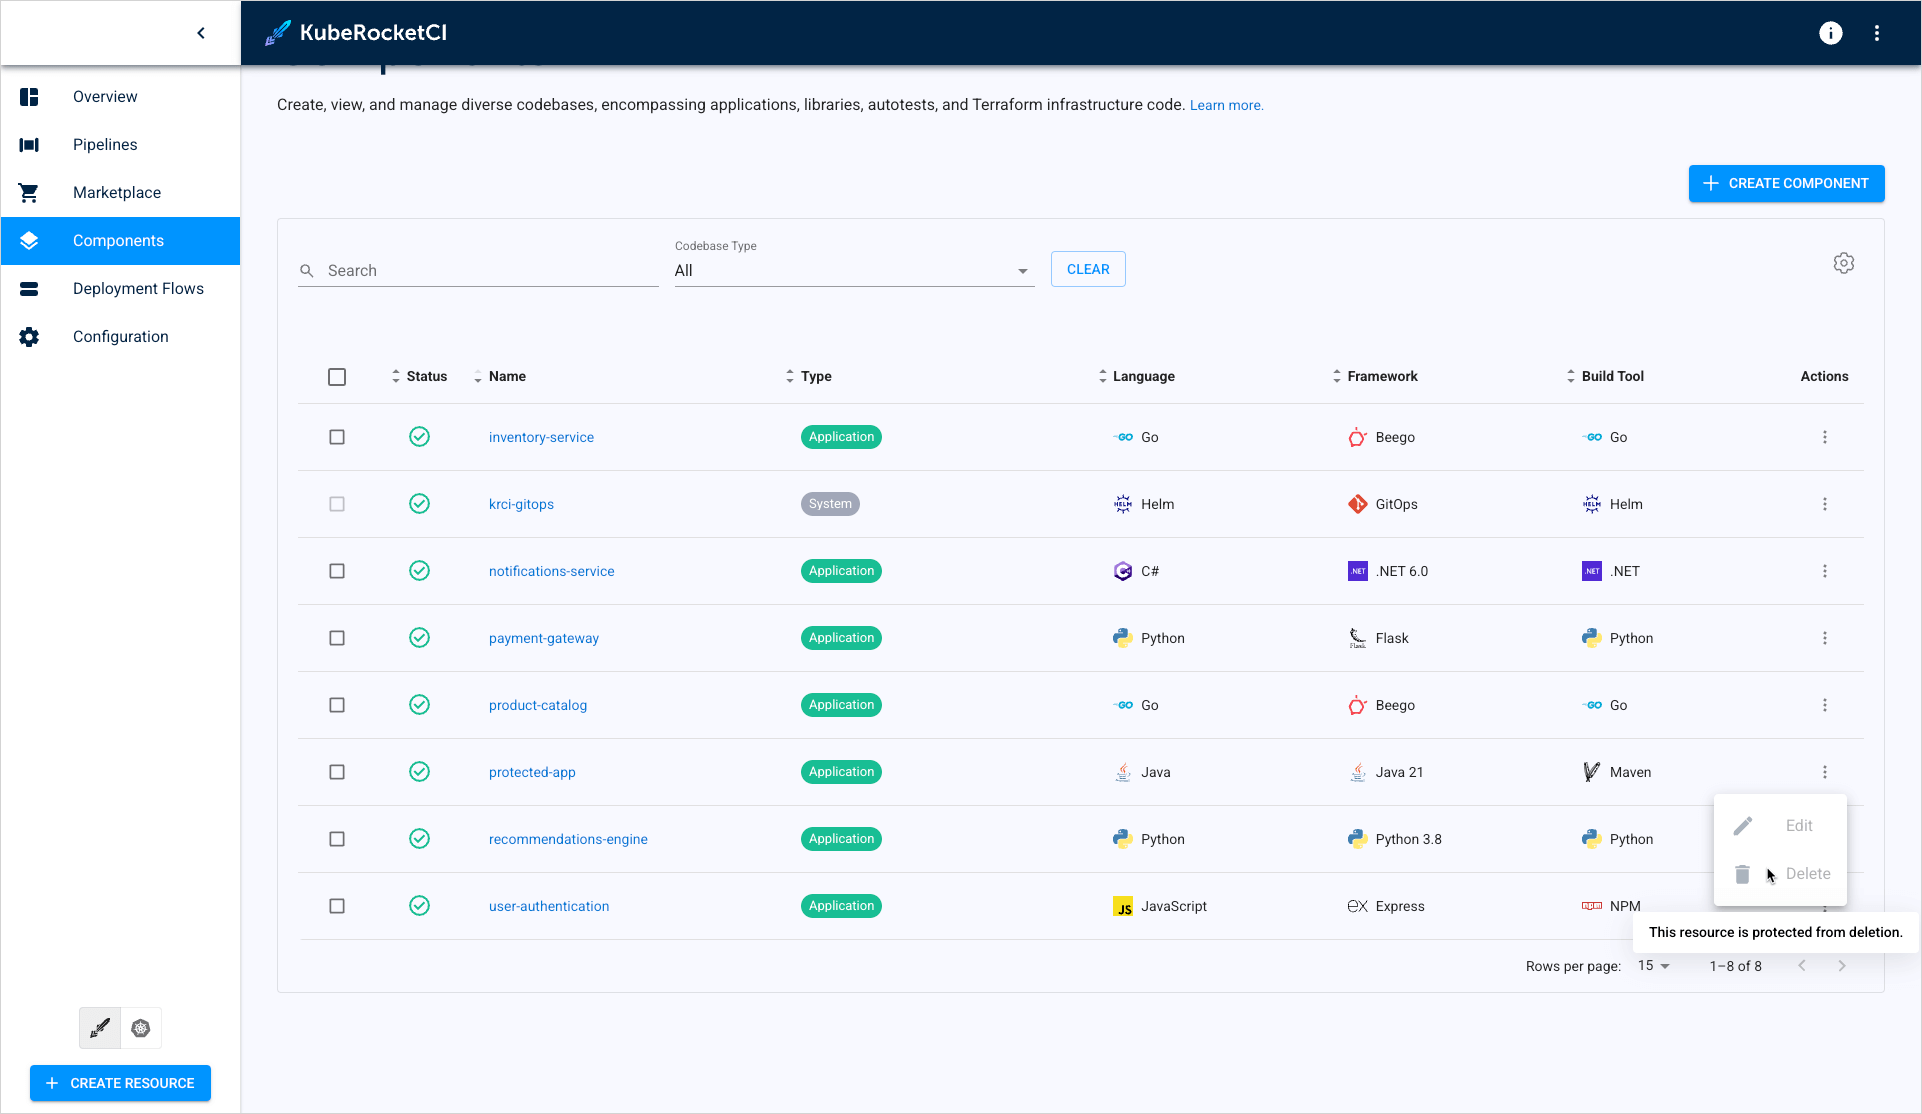Open actions menu for payment-gateway row
1922x1114 pixels.
click(1824, 638)
